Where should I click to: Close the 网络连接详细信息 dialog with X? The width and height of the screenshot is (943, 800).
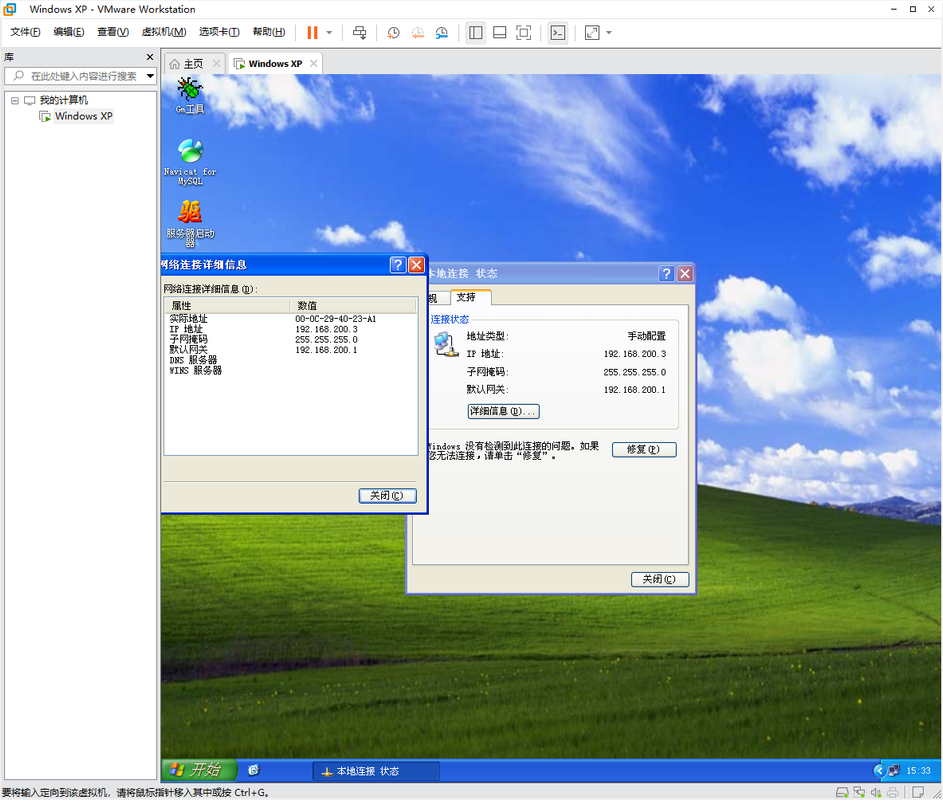coord(416,265)
